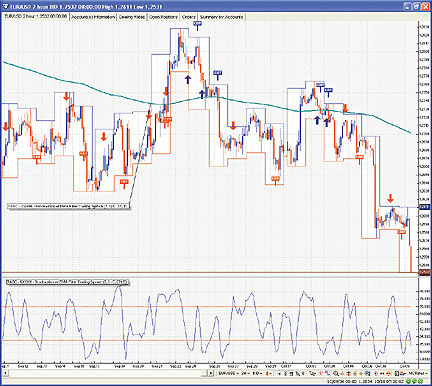This screenshot has height=386, width=432.
Task: Open the Dealing Rates tab
Action: [x=132, y=17]
